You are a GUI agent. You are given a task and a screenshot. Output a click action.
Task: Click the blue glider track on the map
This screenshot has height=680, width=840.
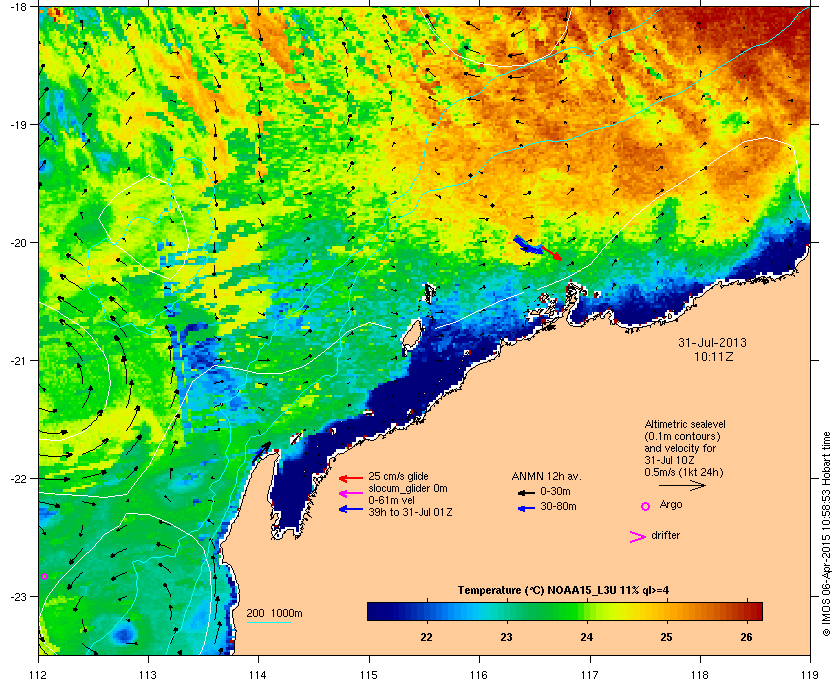(x=527, y=245)
